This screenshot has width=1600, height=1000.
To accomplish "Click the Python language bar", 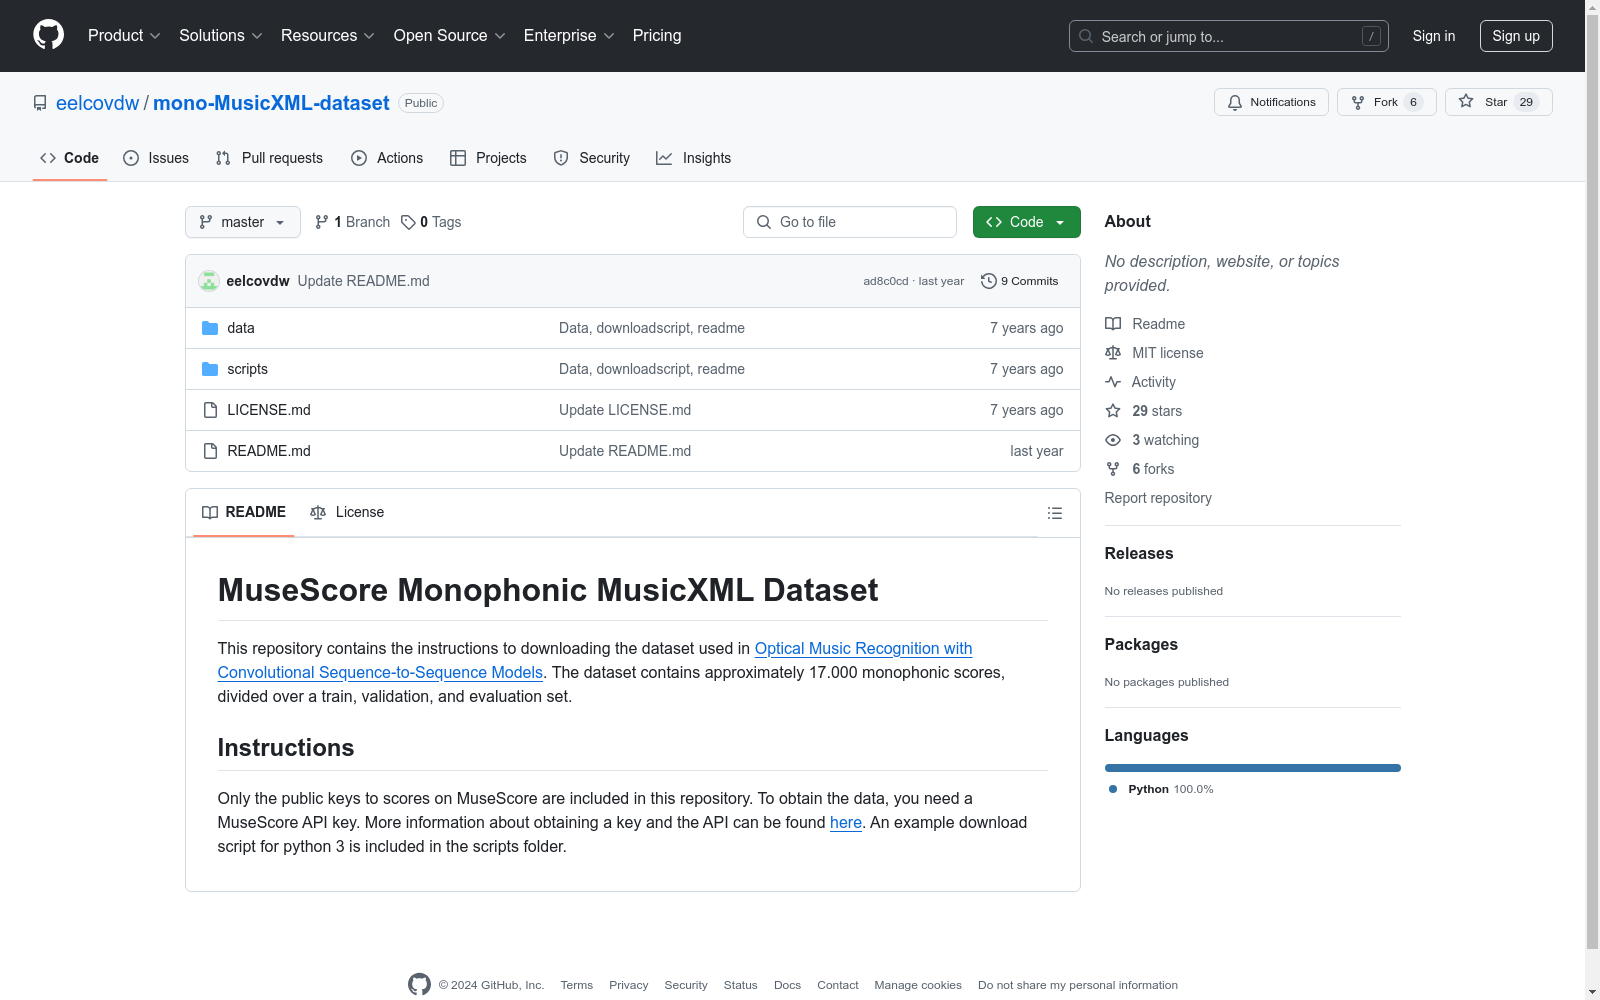I will click(1253, 768).
